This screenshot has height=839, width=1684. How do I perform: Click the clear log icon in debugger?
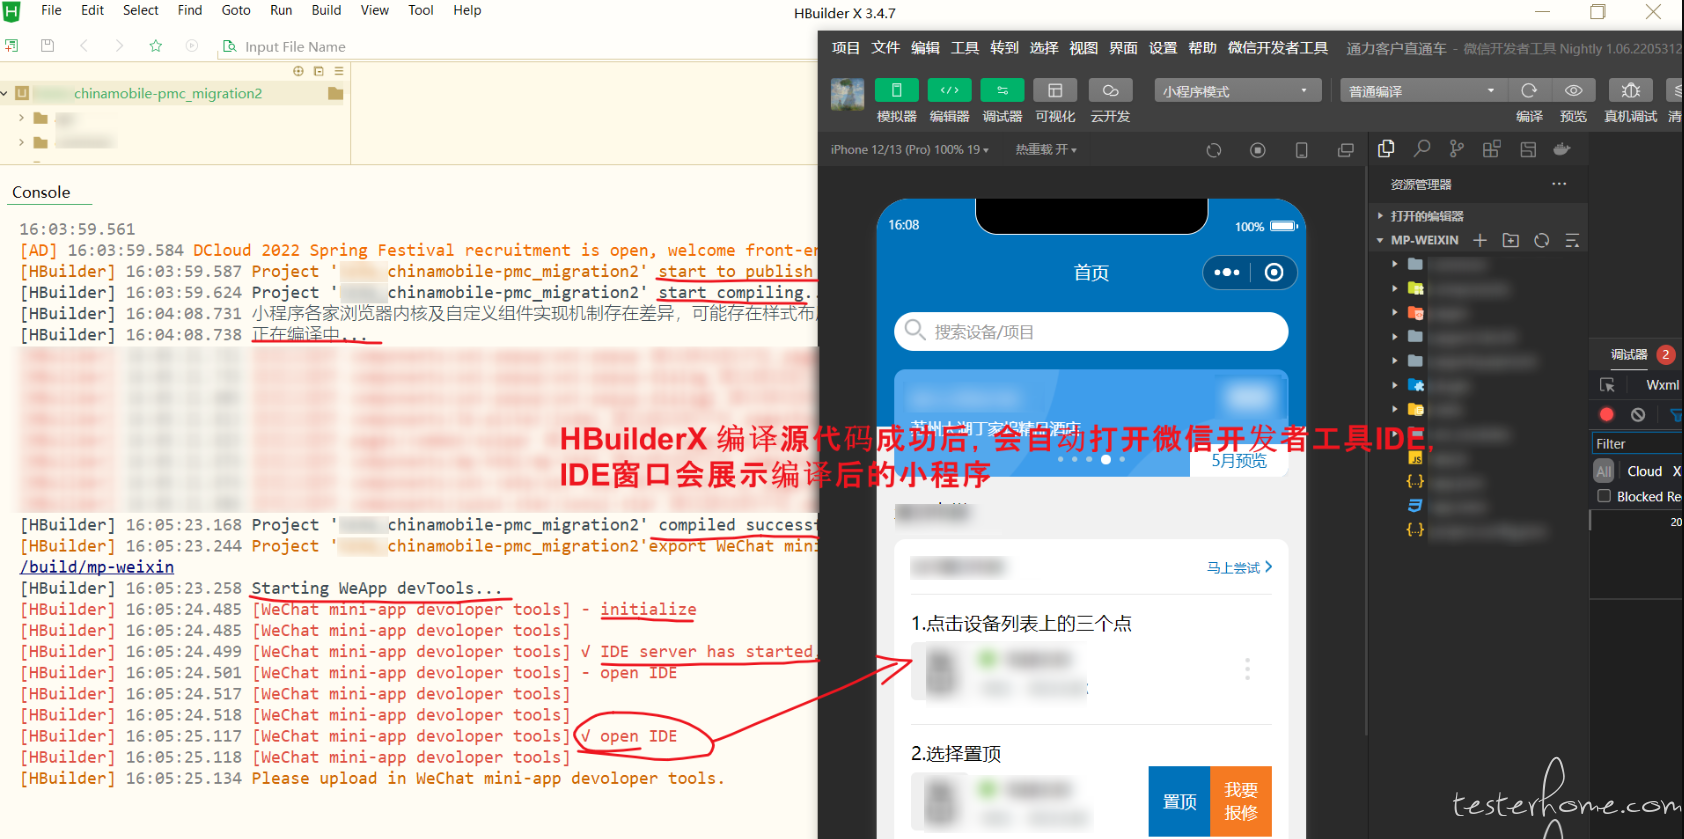tap(1638, 414)
